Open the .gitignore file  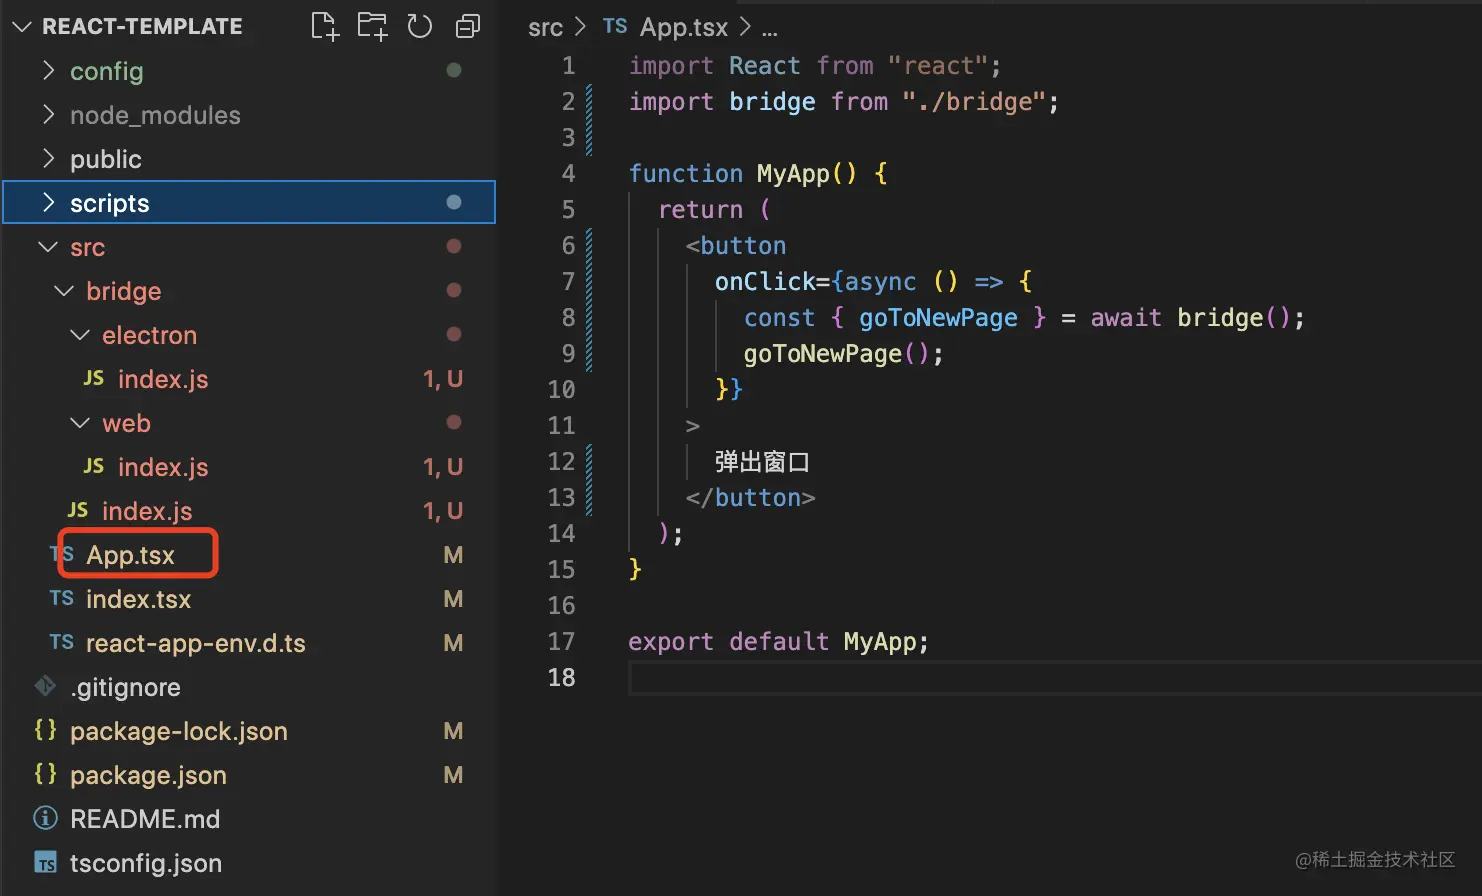pyautogui.click(x=125, y=687)
